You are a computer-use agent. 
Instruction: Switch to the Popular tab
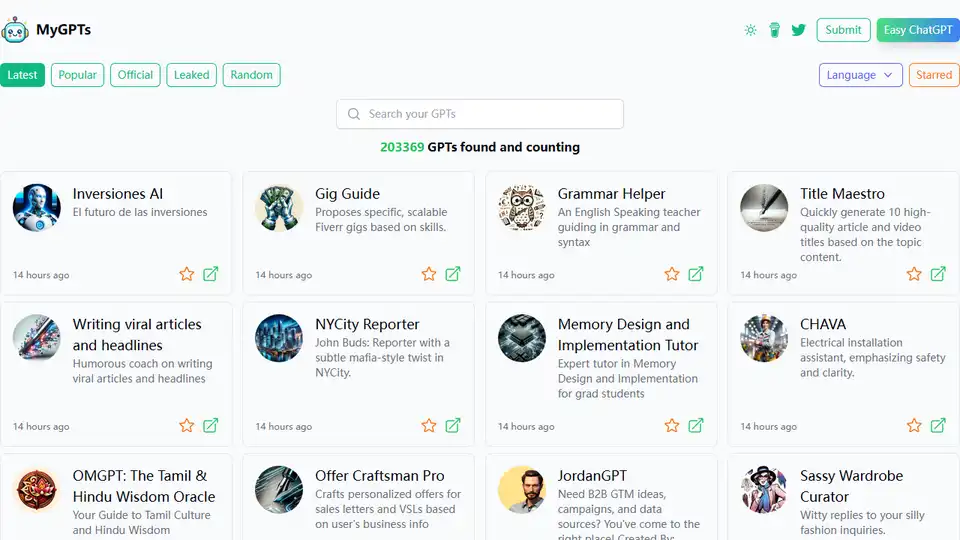click(78, 75)
